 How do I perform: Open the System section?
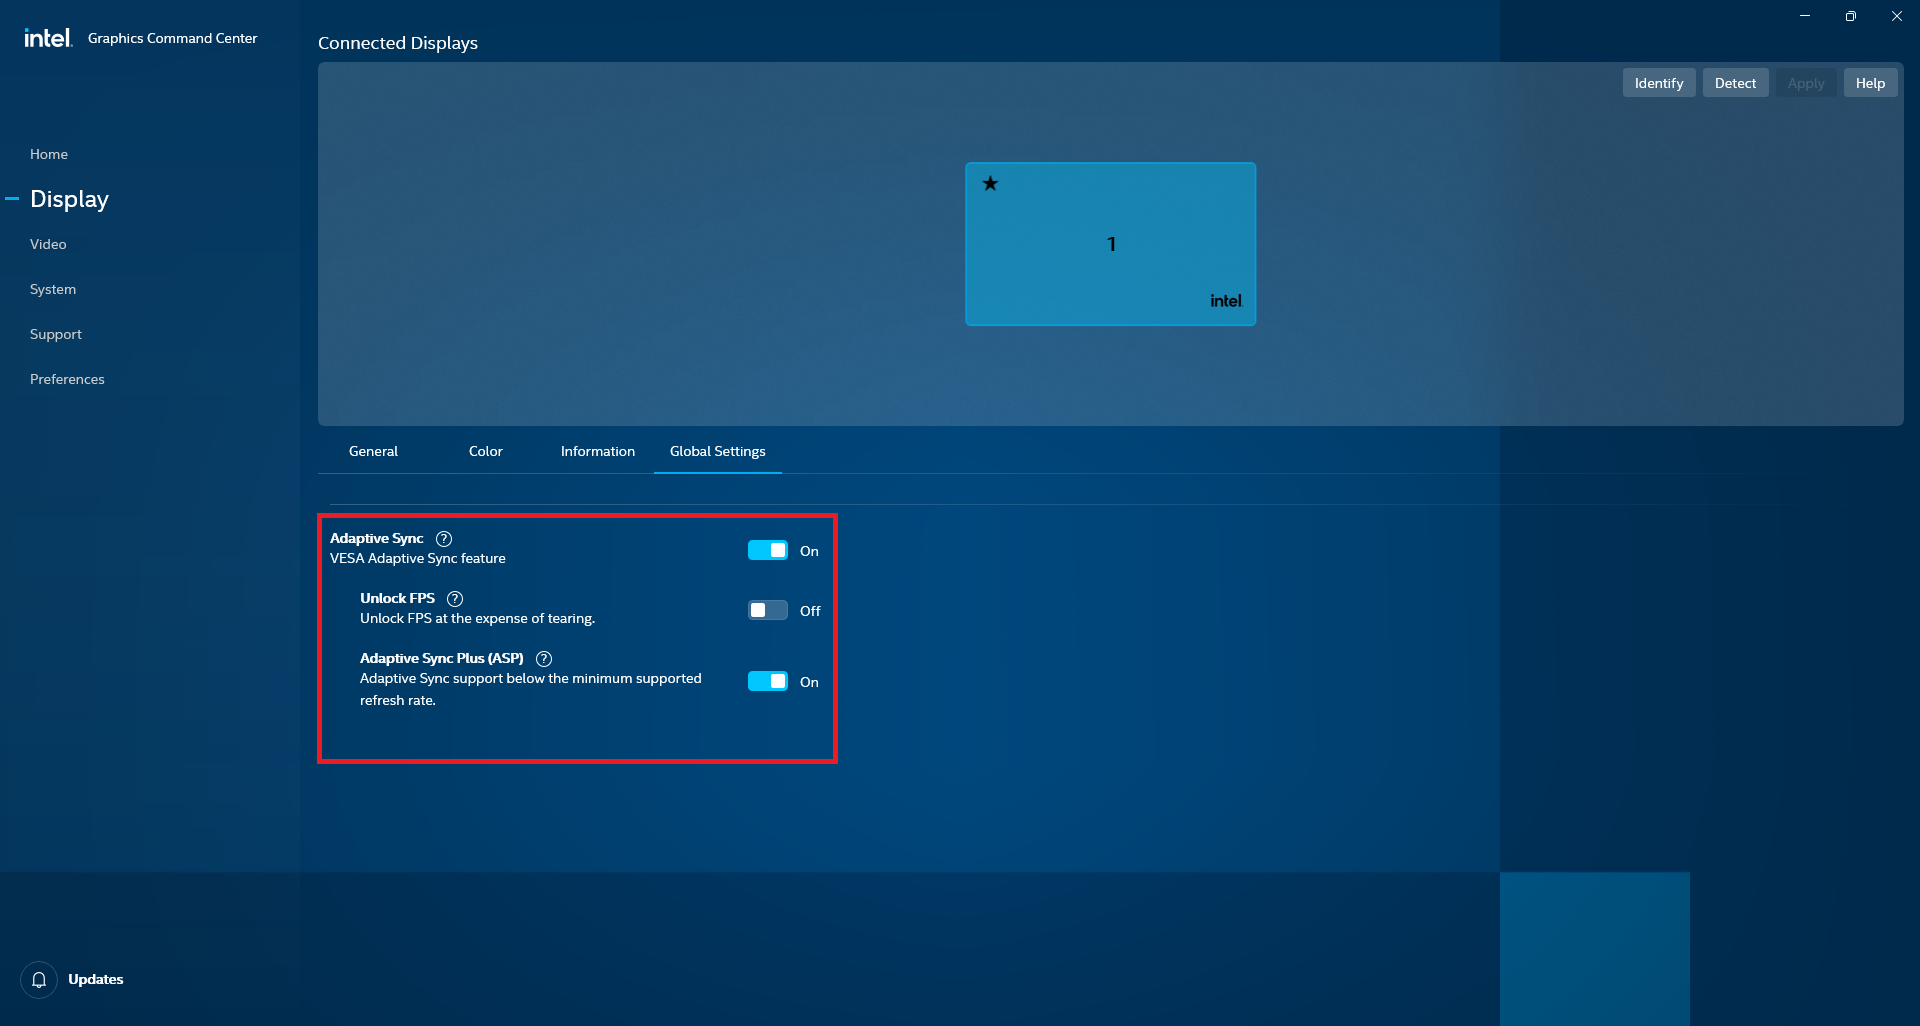pos(53,289)
